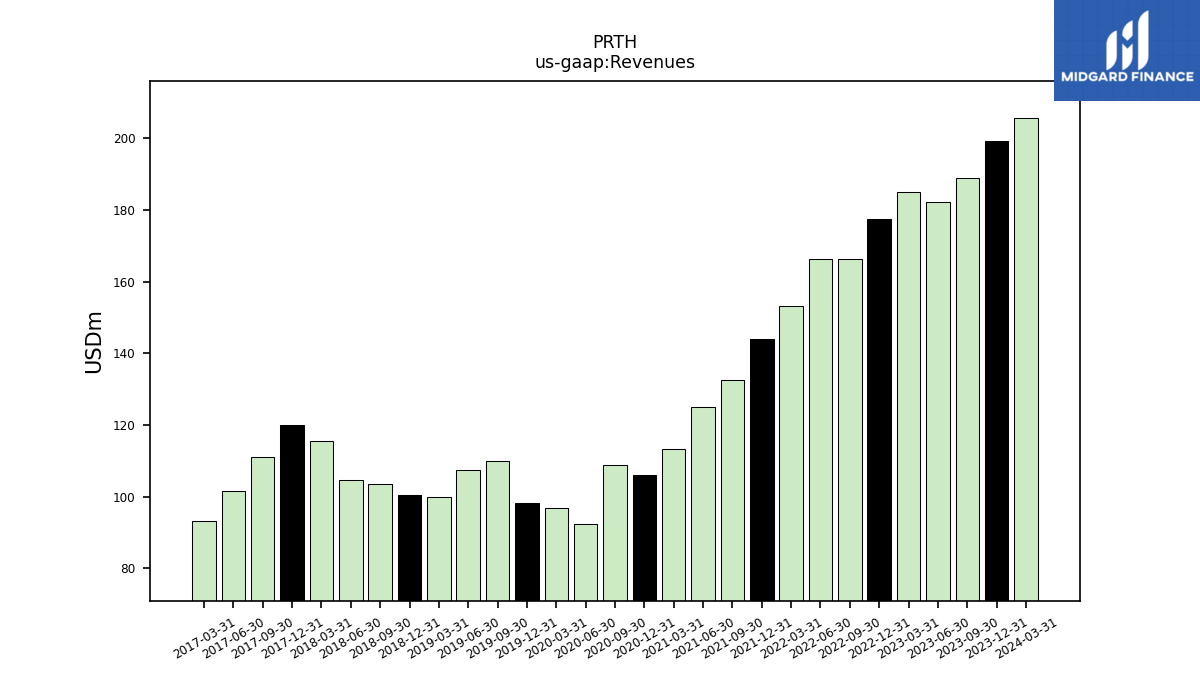Select the 2018-06-30 revenue bar

click(x=351, y=540)
